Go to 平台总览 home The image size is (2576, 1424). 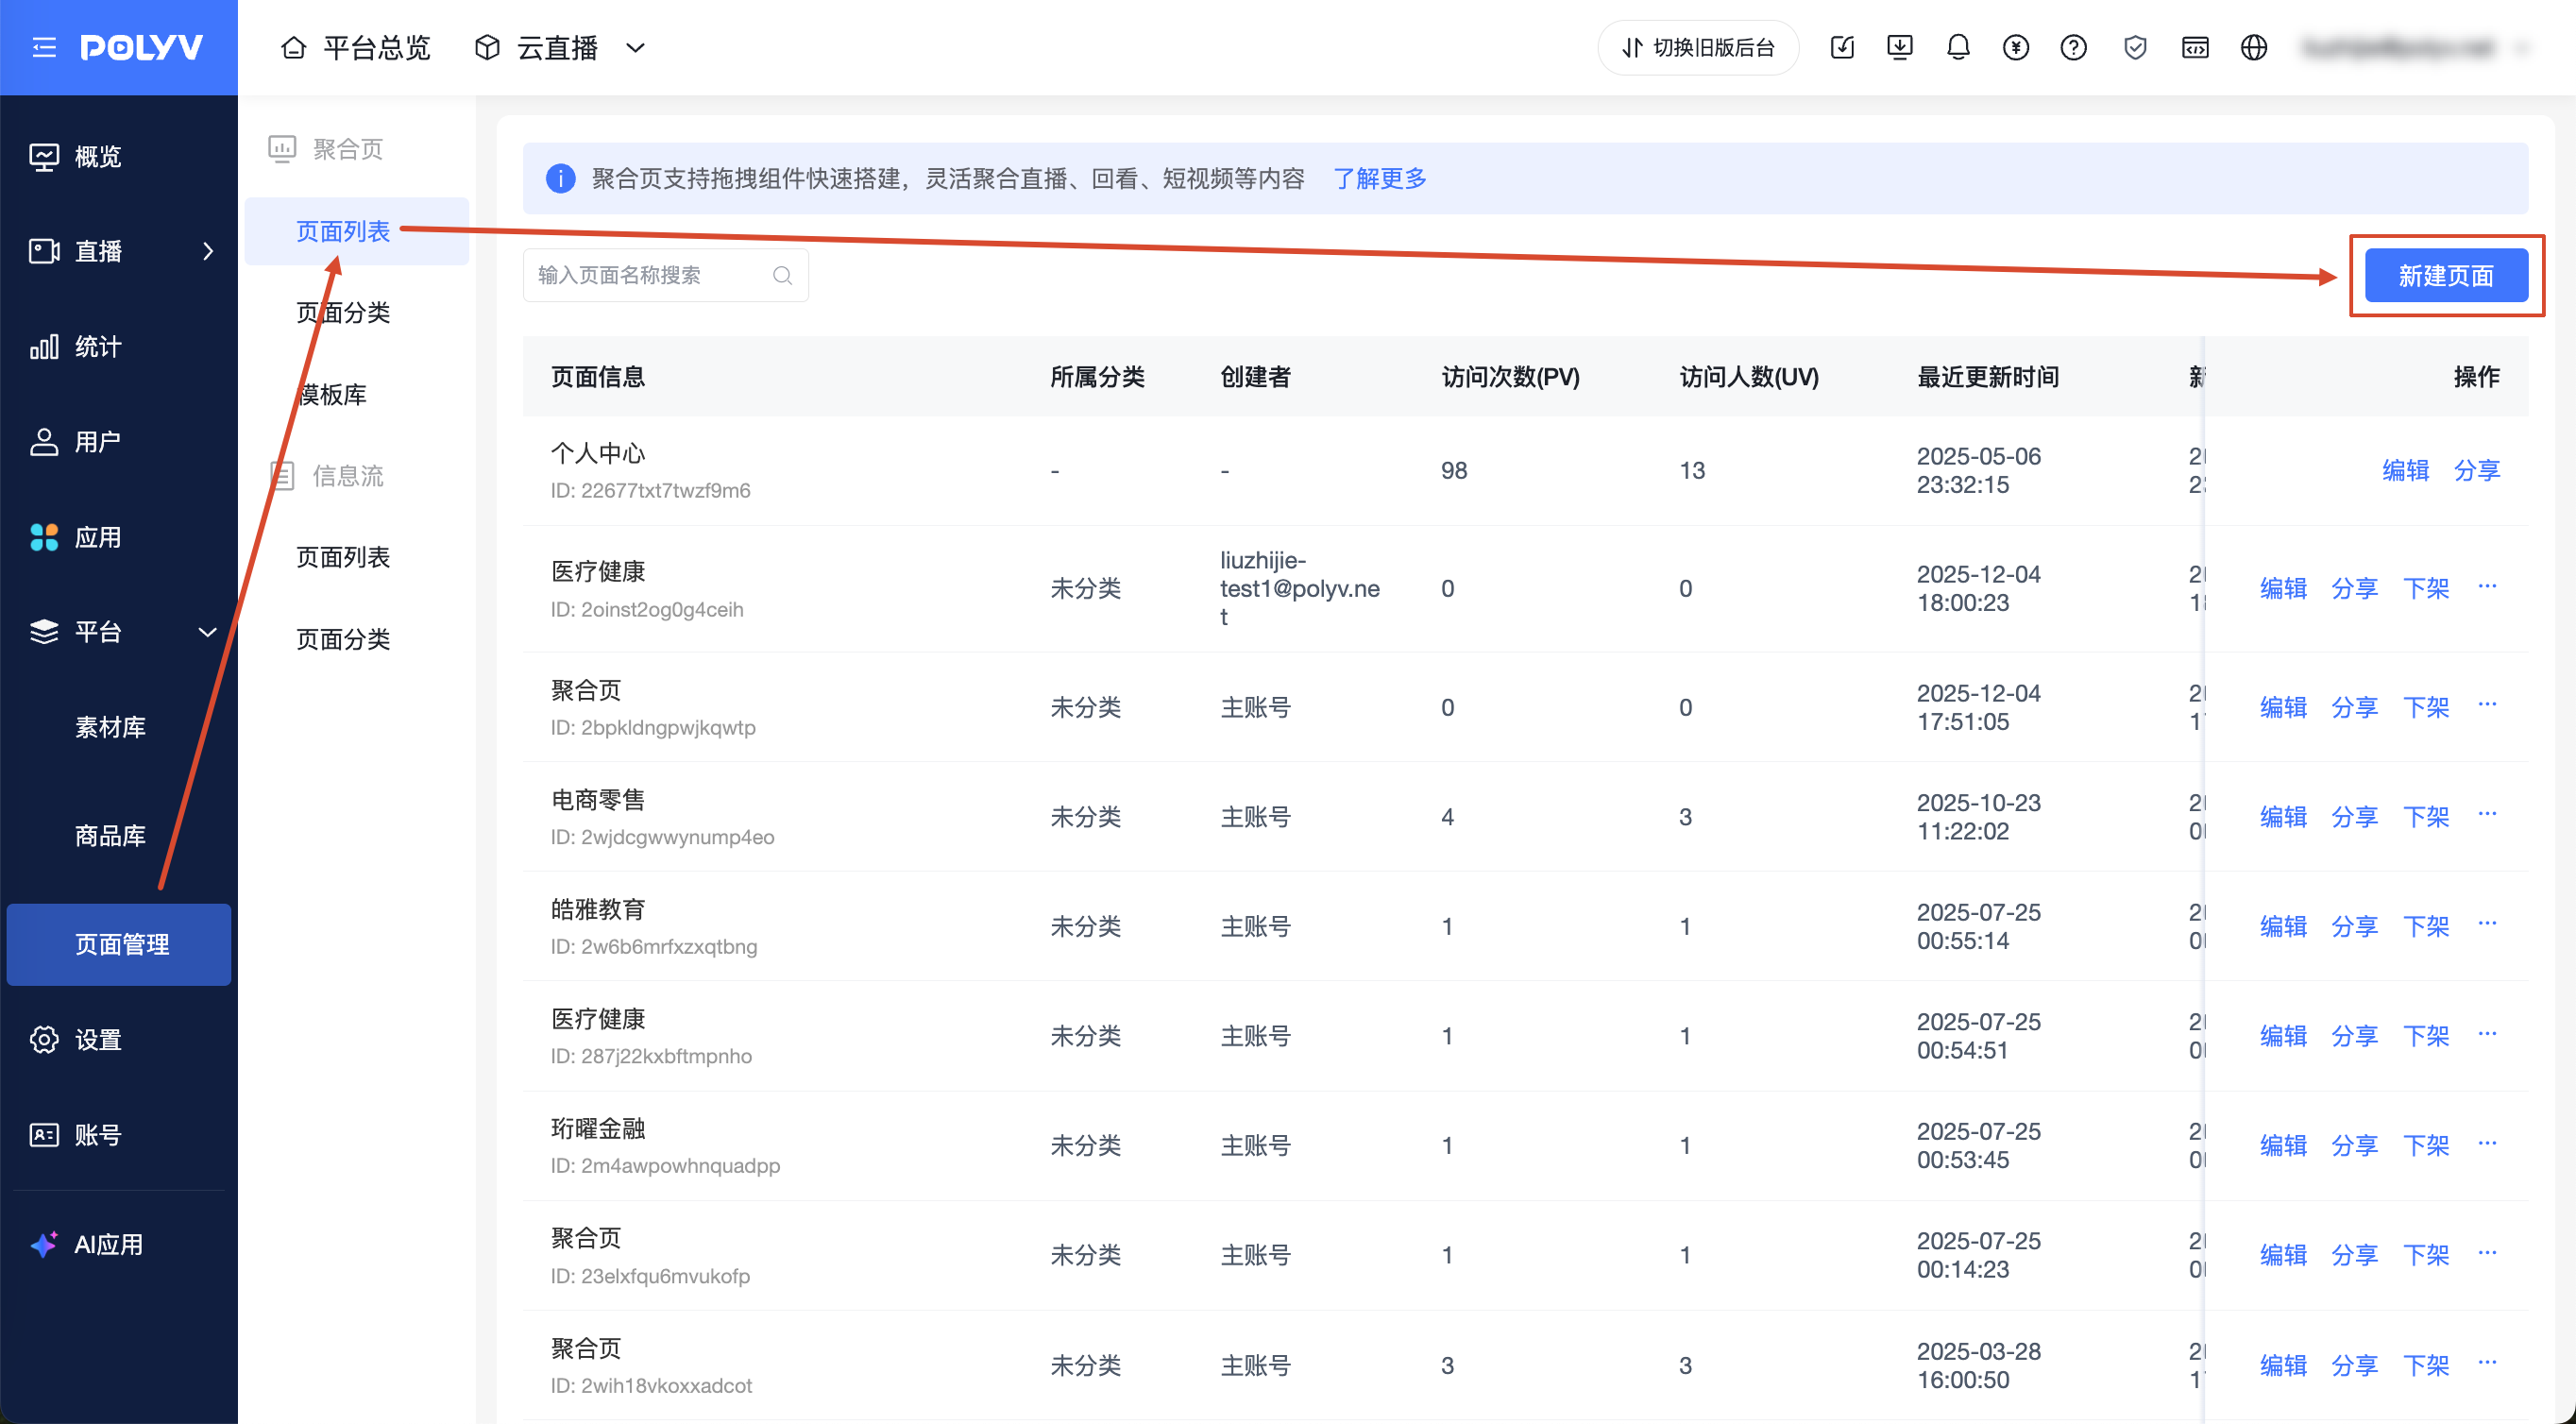pyautogui.click(x=355, y=48)
